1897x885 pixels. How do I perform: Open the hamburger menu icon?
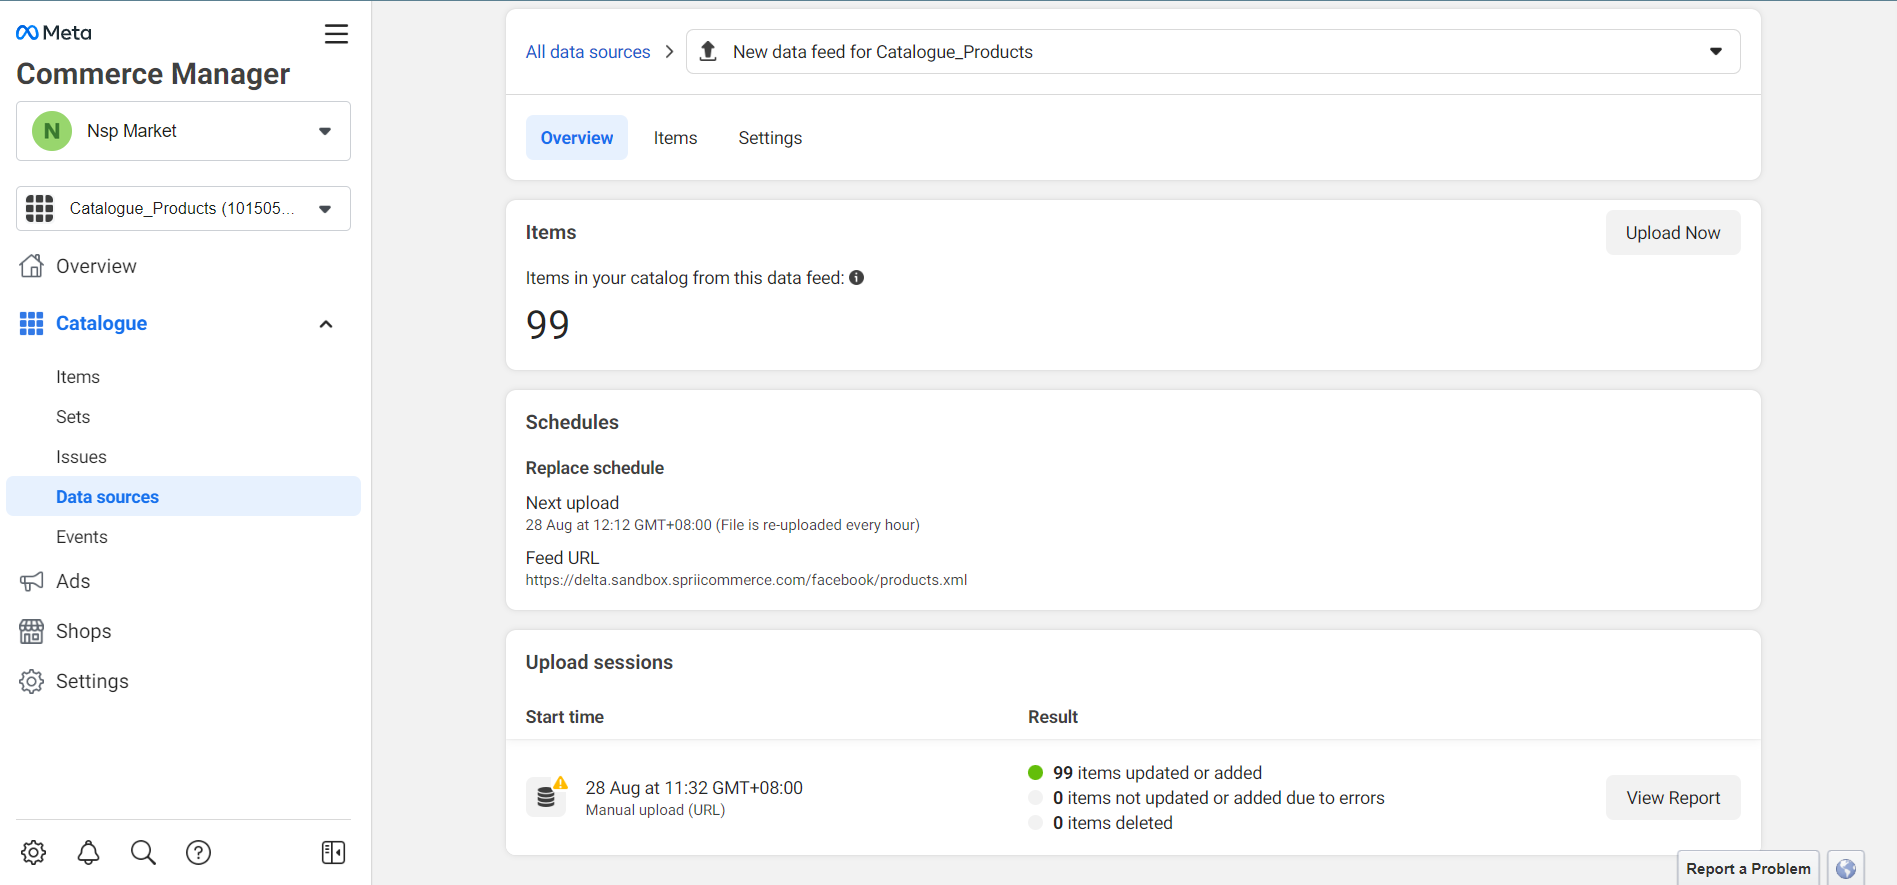point(336,34)
